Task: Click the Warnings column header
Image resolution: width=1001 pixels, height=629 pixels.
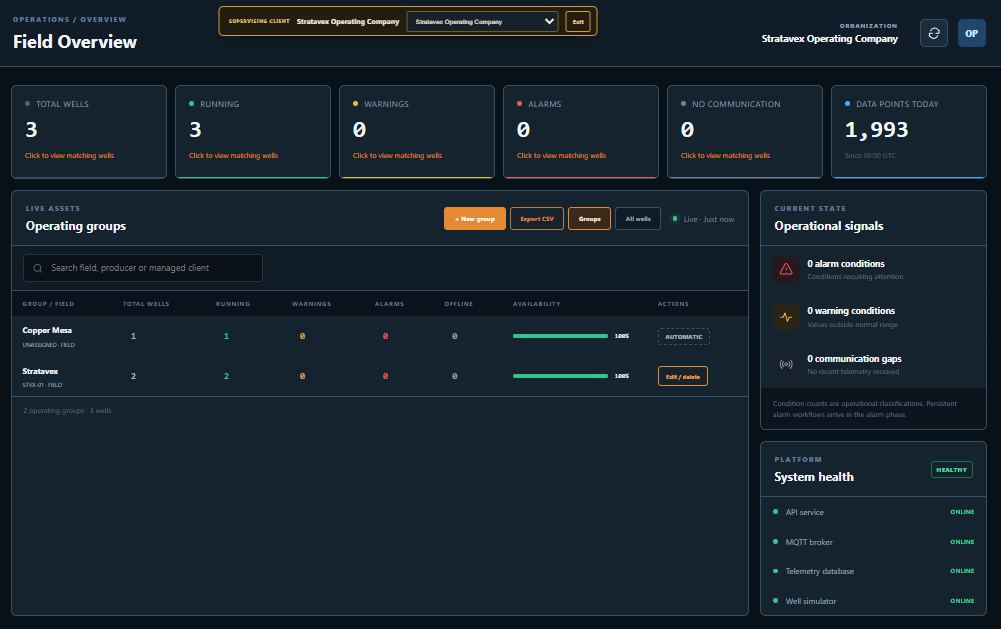Action: tap(312, 304)
